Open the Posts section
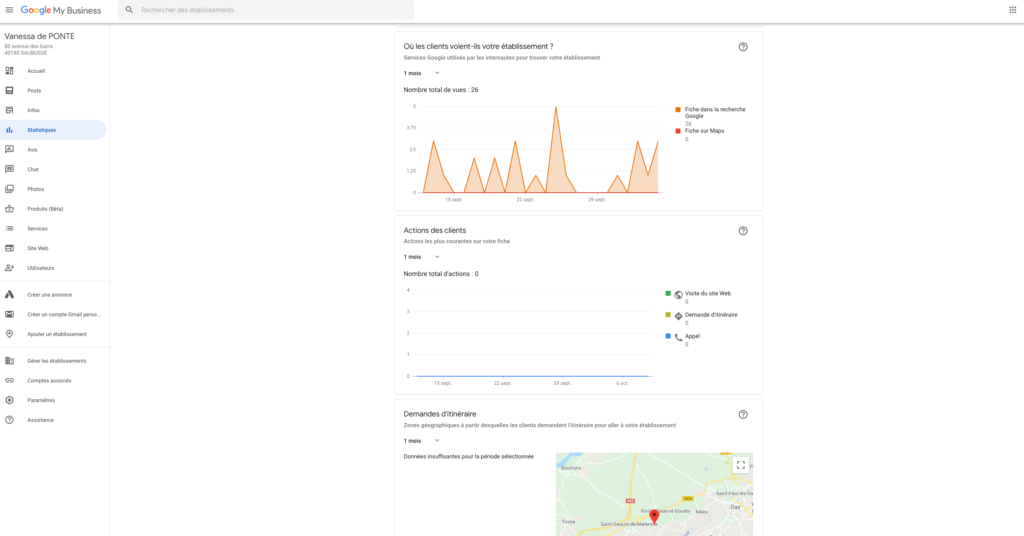This screenshot has width=1024, height=536. click(x=34, y=91)
